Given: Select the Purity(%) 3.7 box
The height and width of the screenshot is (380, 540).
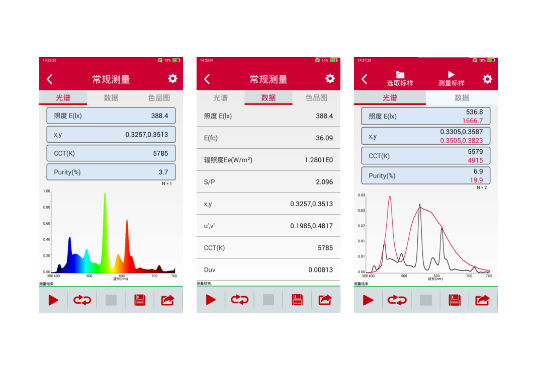Looking at the screenshot, I should pos(111,172).
